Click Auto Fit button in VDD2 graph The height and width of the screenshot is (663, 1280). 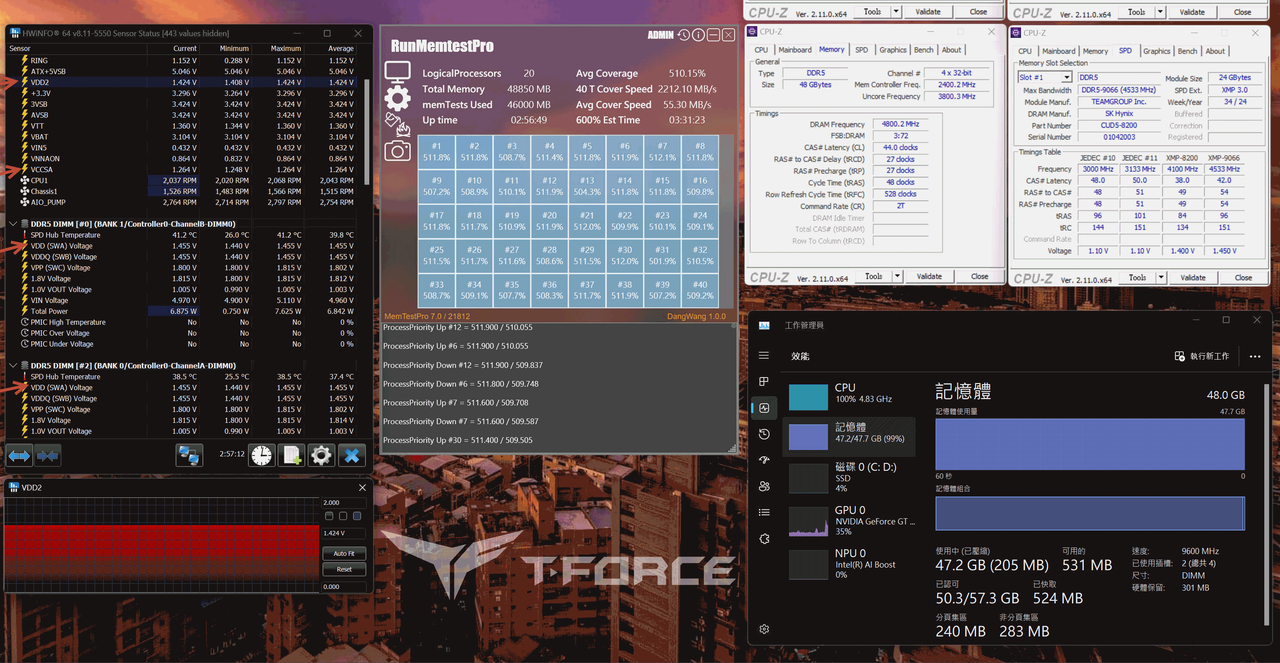pos(344,553)
